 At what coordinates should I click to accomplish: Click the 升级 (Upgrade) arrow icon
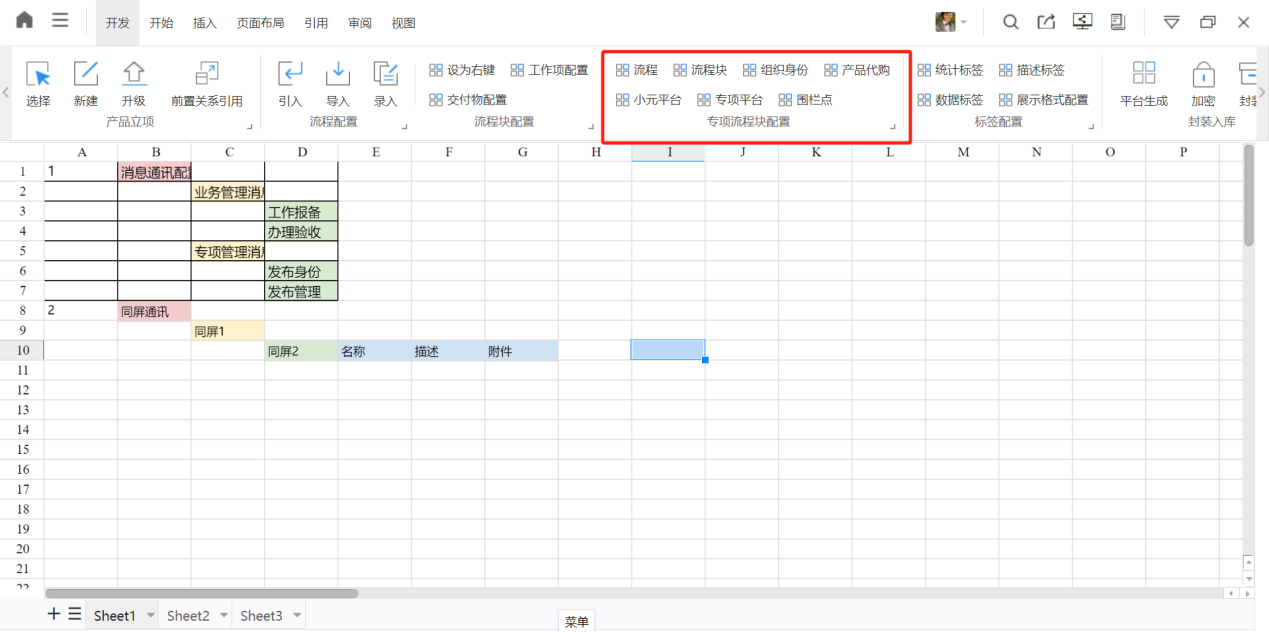pos(133,75)
